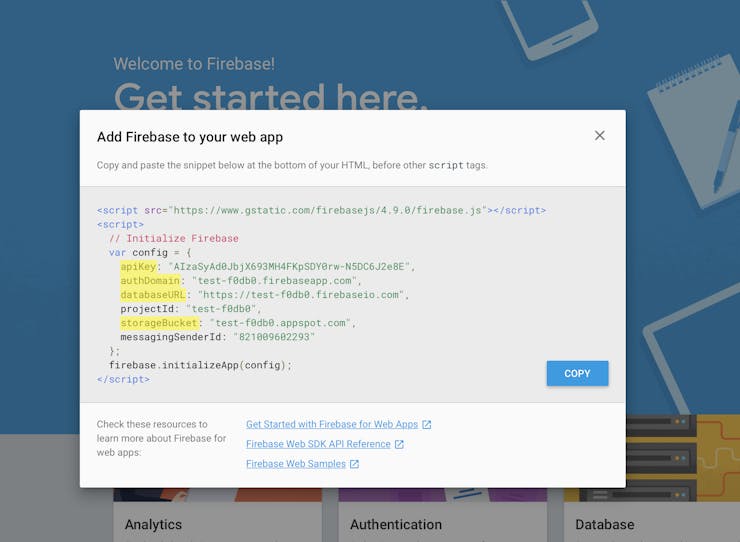The height and width of the screenshot is (542, 740).
Task: Click the storageBucket value appspot.com
Action: (x=280, y=323)
